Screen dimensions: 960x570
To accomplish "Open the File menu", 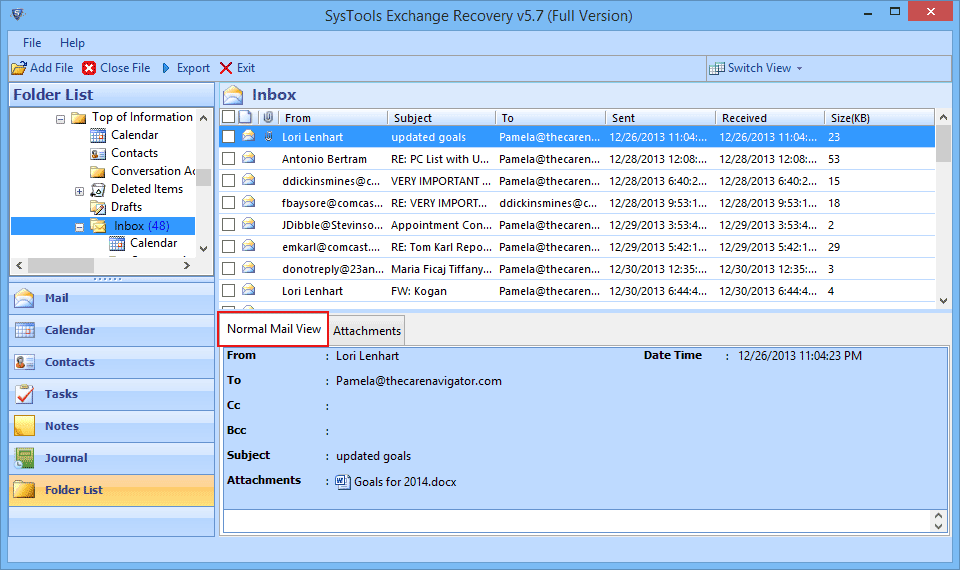I will 32,43.
